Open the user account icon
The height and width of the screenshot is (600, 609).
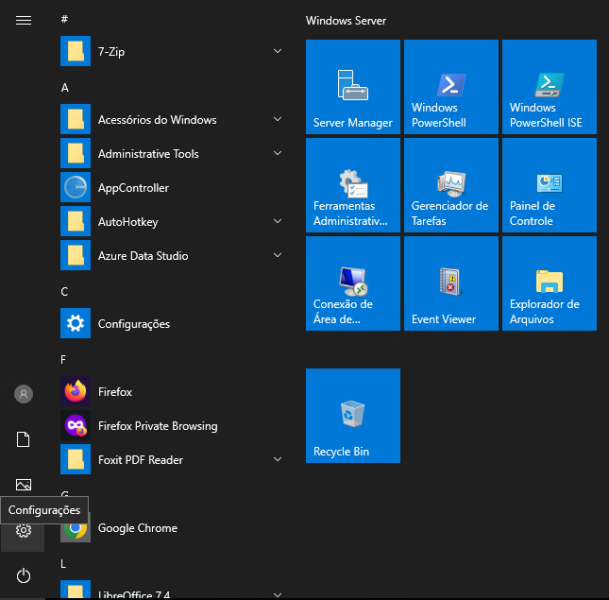point(23,394)
